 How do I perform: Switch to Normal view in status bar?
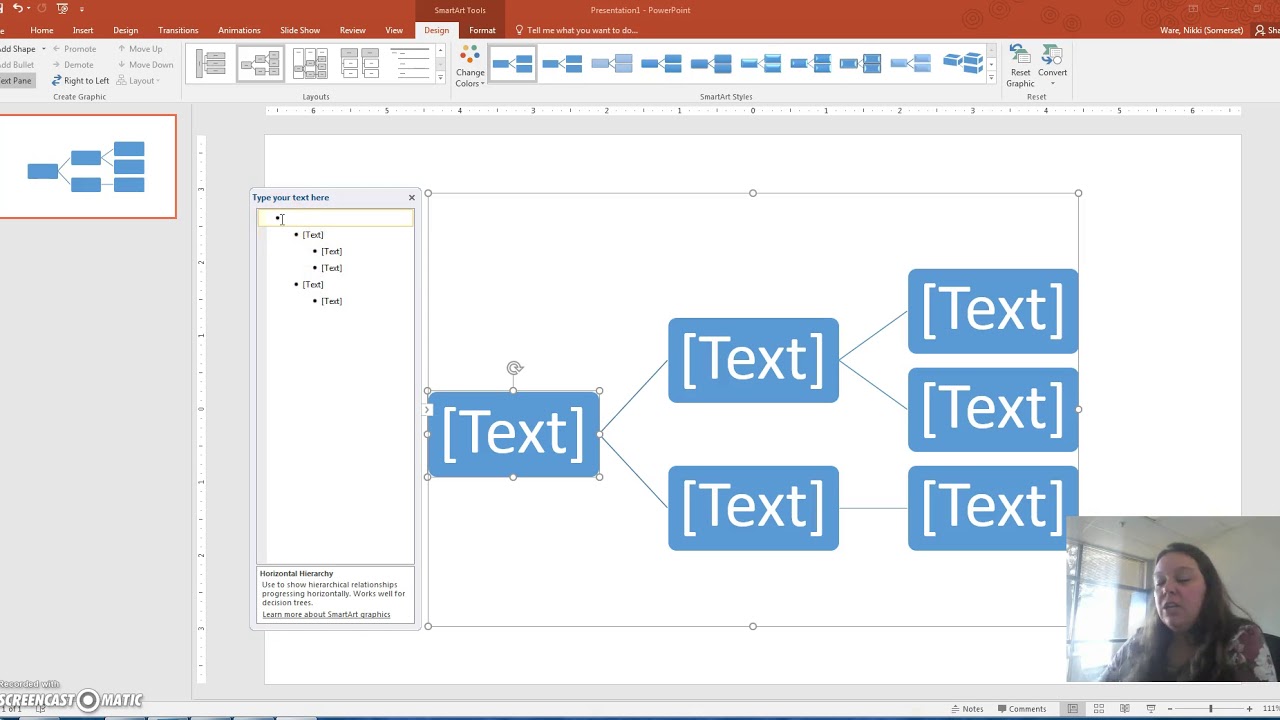1073,709
